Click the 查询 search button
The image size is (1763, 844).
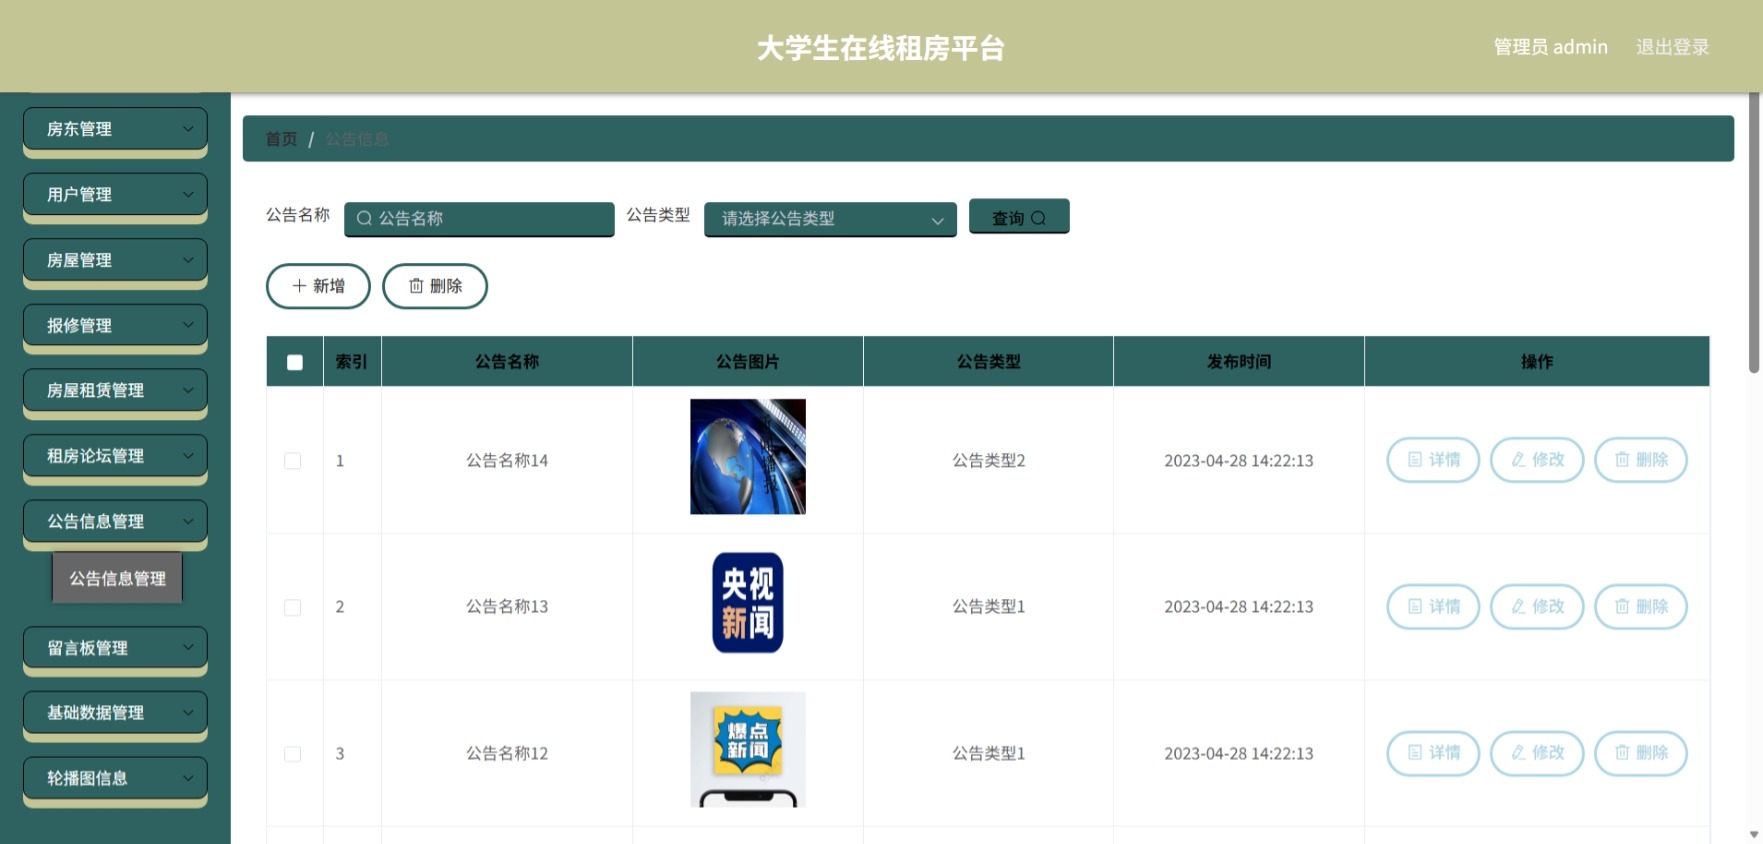[x=1019, y=217]
